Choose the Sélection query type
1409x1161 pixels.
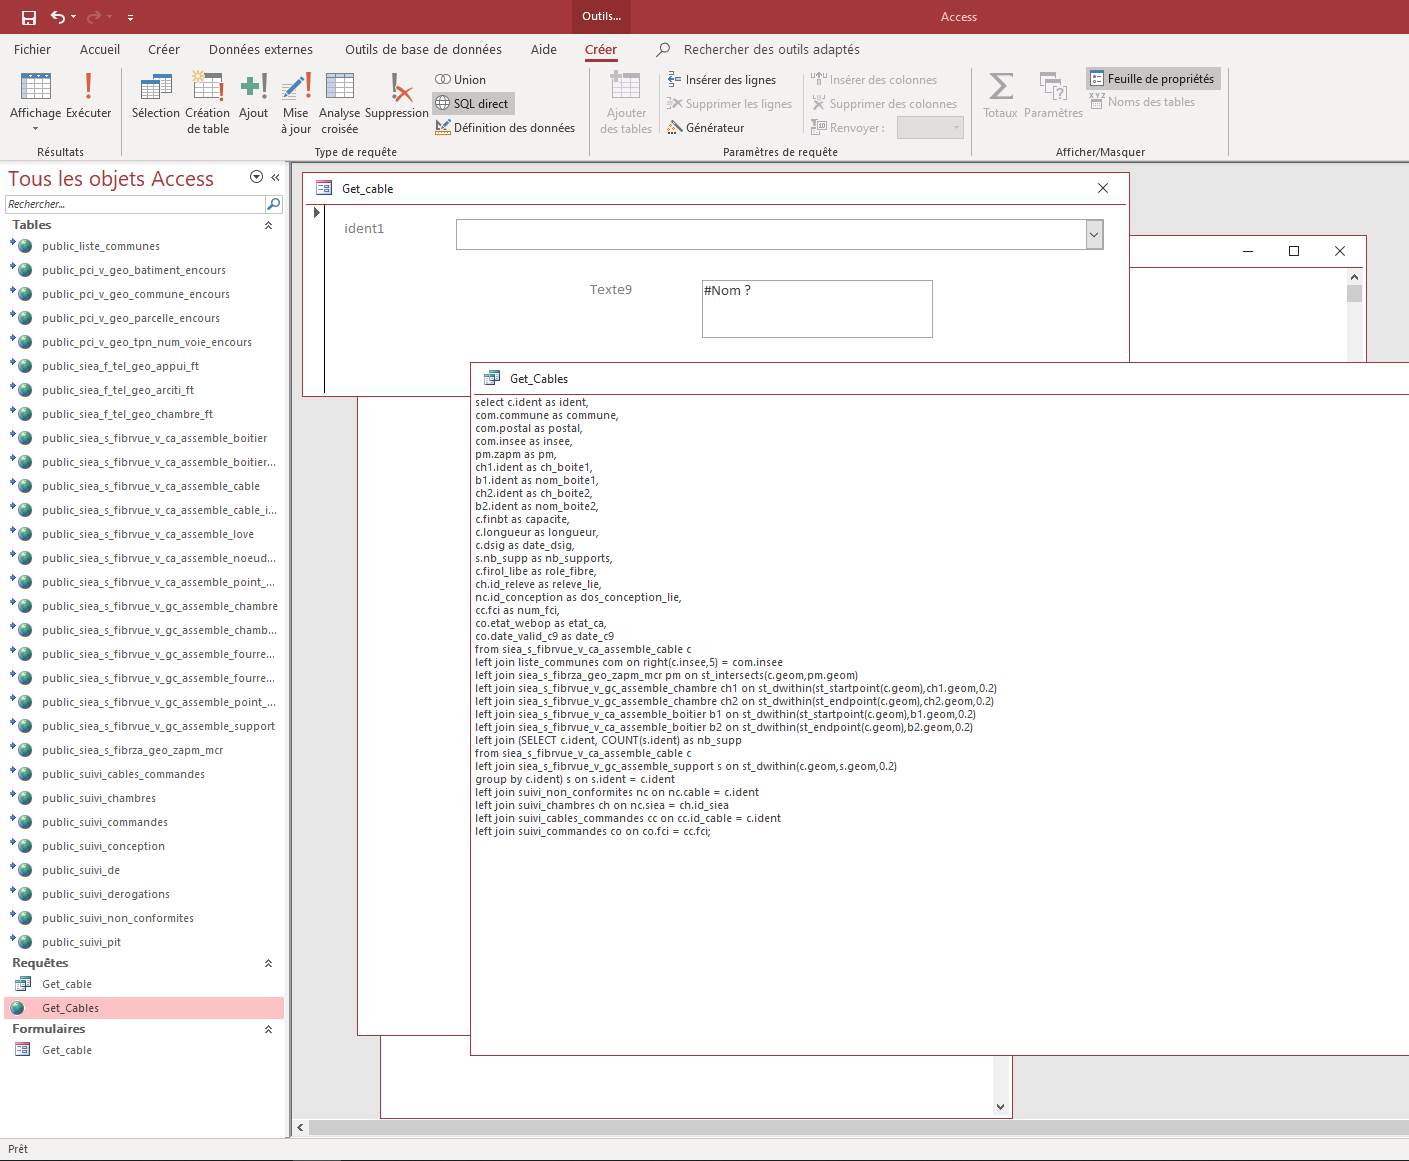click(156, 95)
